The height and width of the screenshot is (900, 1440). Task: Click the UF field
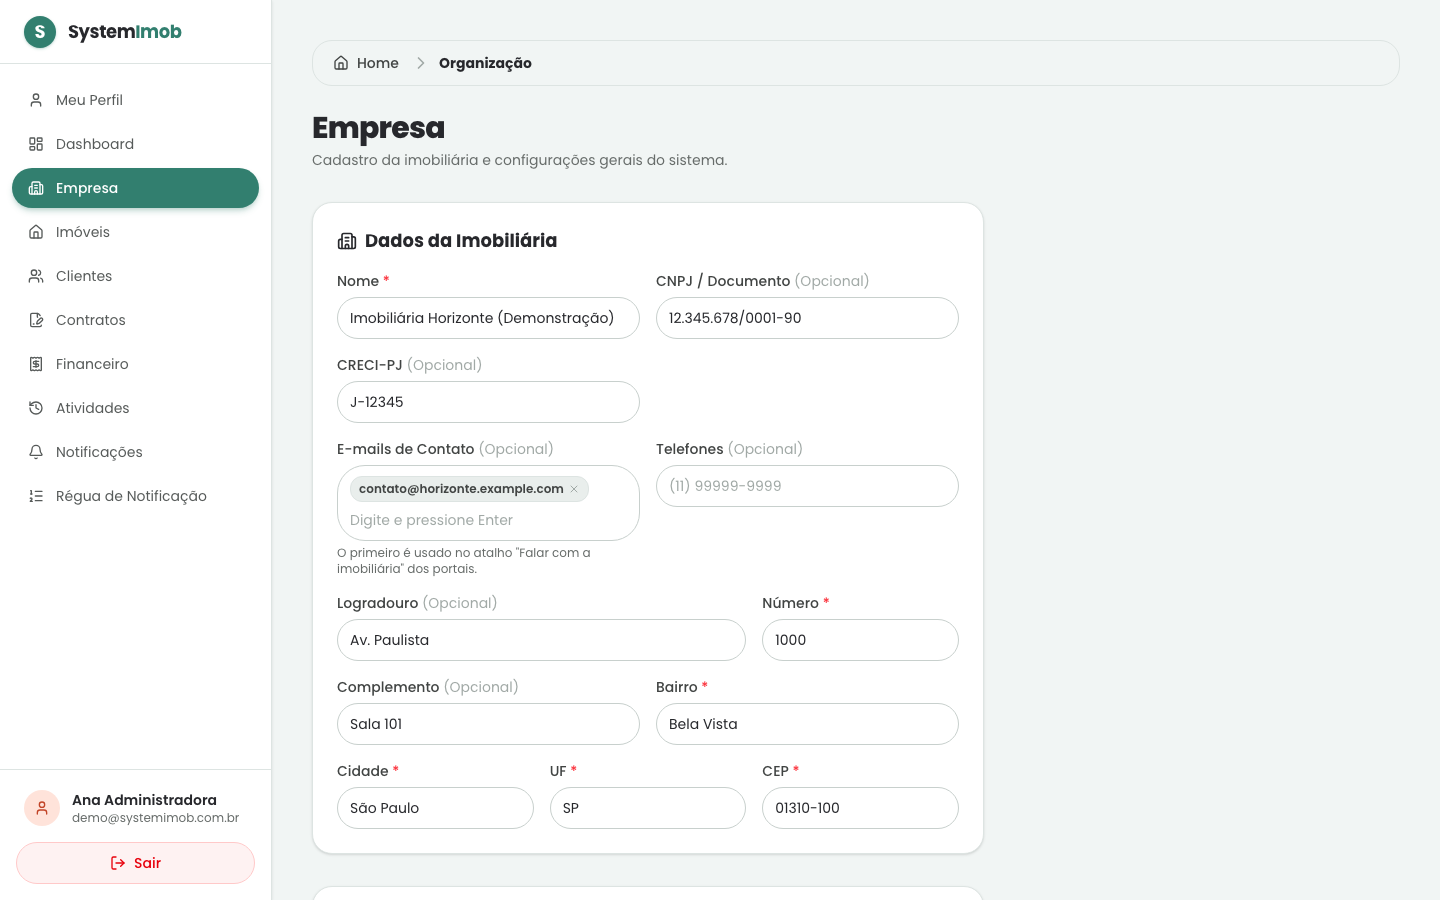coord(648,808)
